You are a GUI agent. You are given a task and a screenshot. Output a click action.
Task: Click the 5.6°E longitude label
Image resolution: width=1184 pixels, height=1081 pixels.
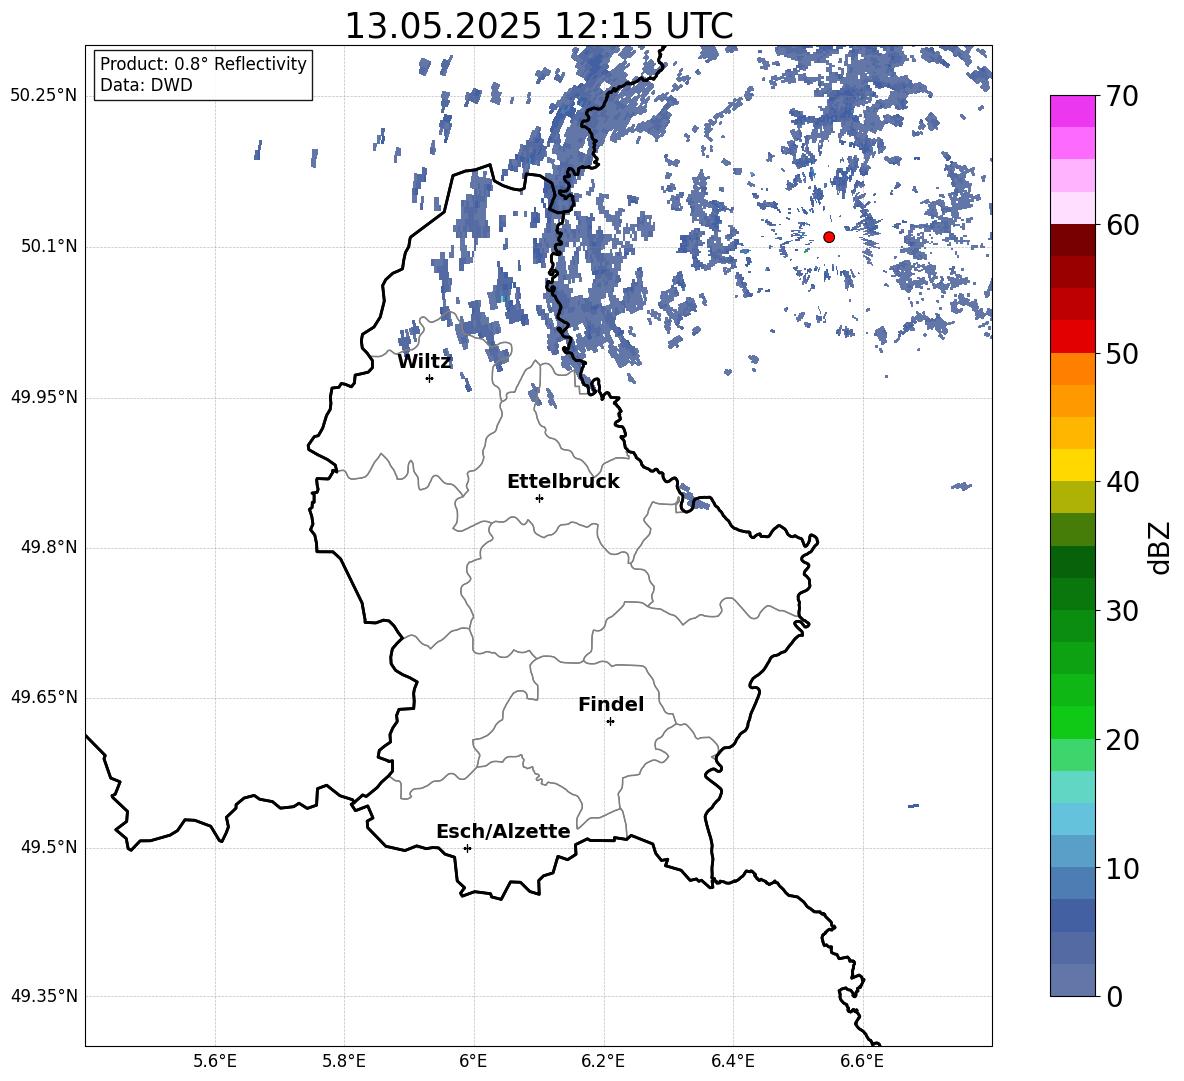[215, 1061]
